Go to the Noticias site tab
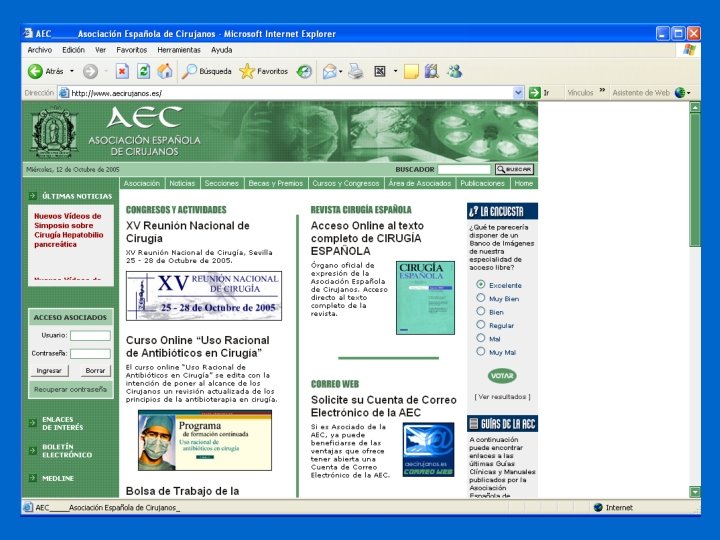 (182, 183)
